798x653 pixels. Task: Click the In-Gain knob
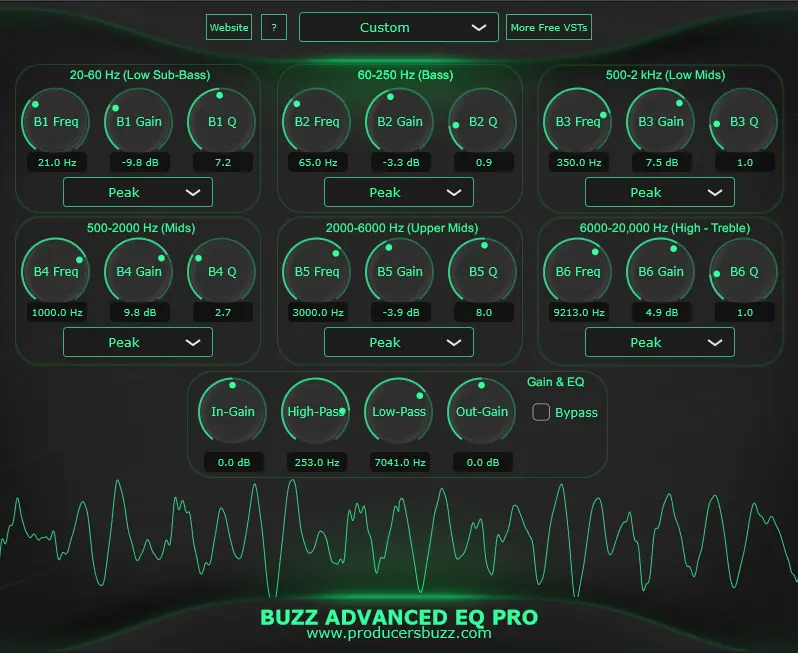[233, 411]
